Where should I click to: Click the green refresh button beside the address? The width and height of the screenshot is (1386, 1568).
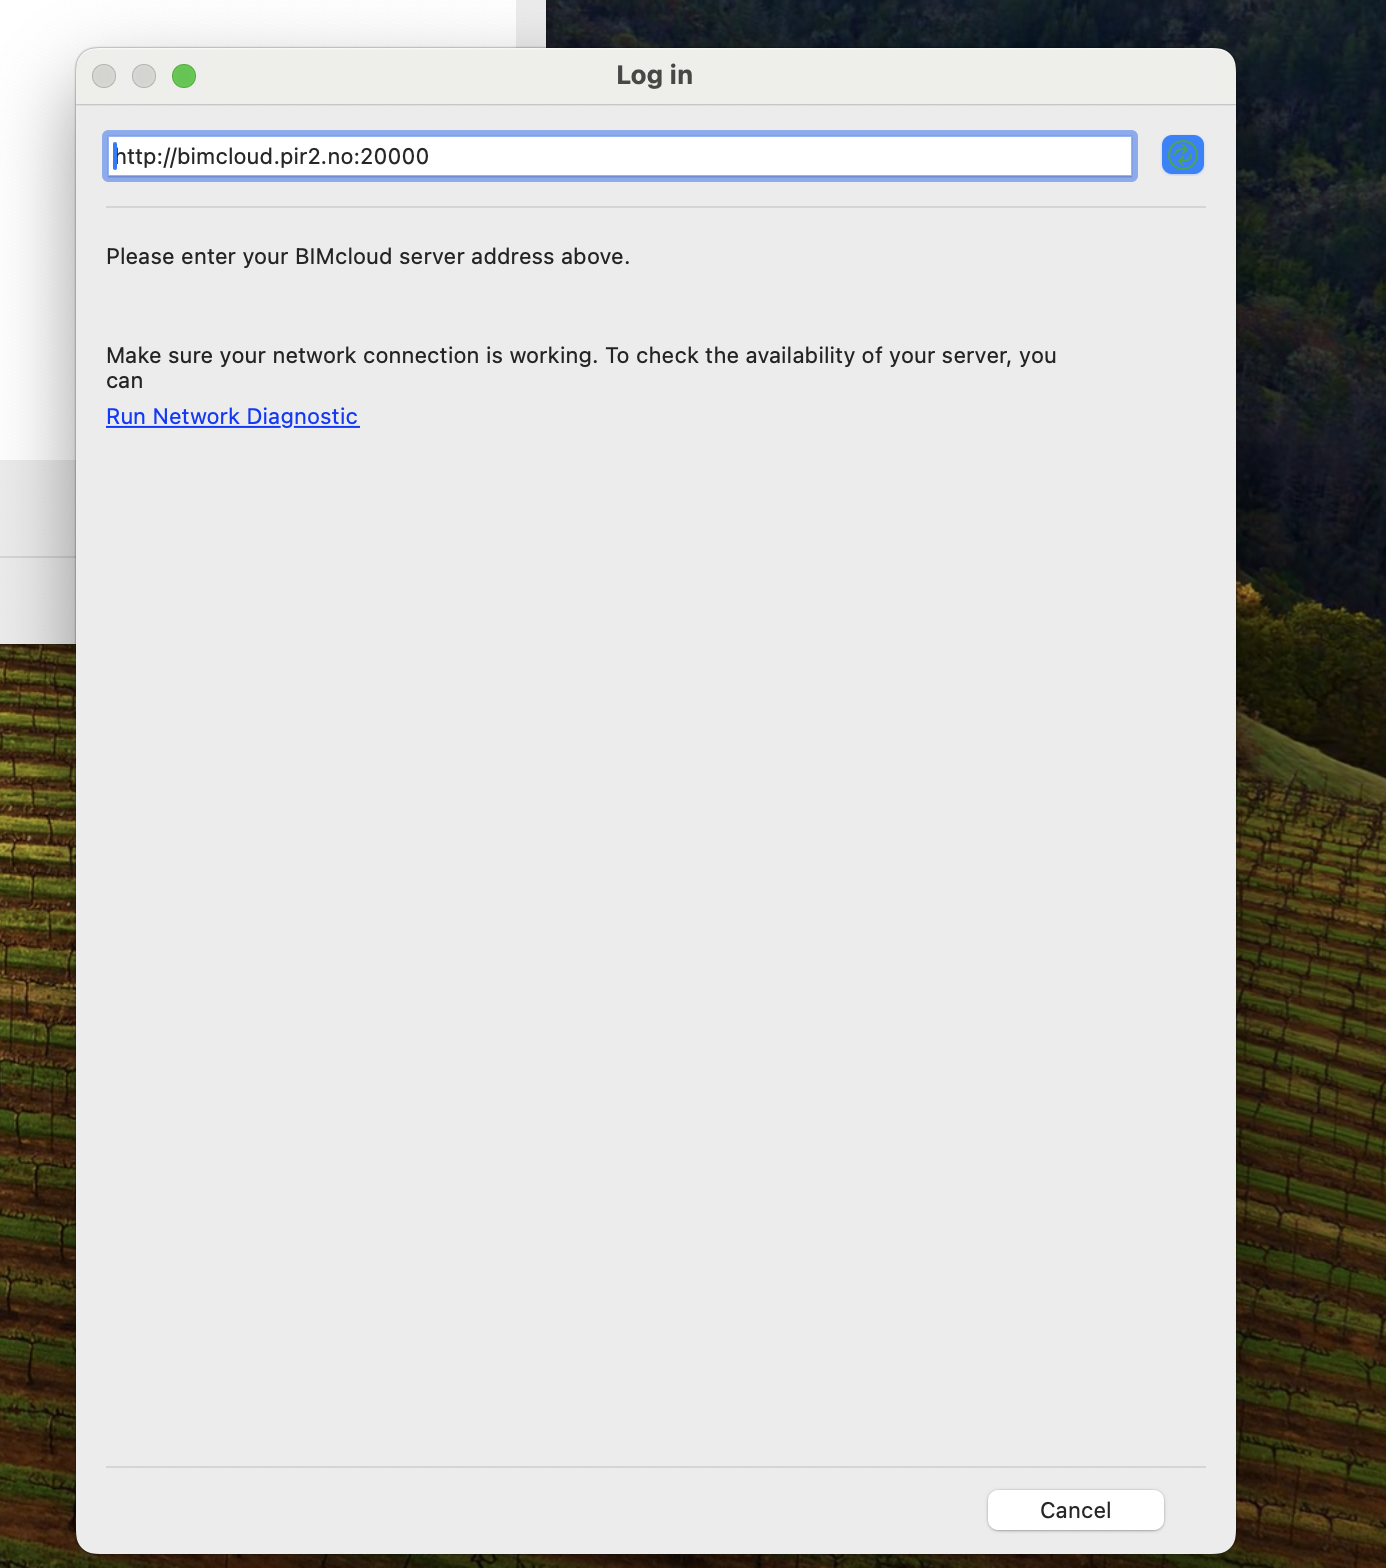1182,155
